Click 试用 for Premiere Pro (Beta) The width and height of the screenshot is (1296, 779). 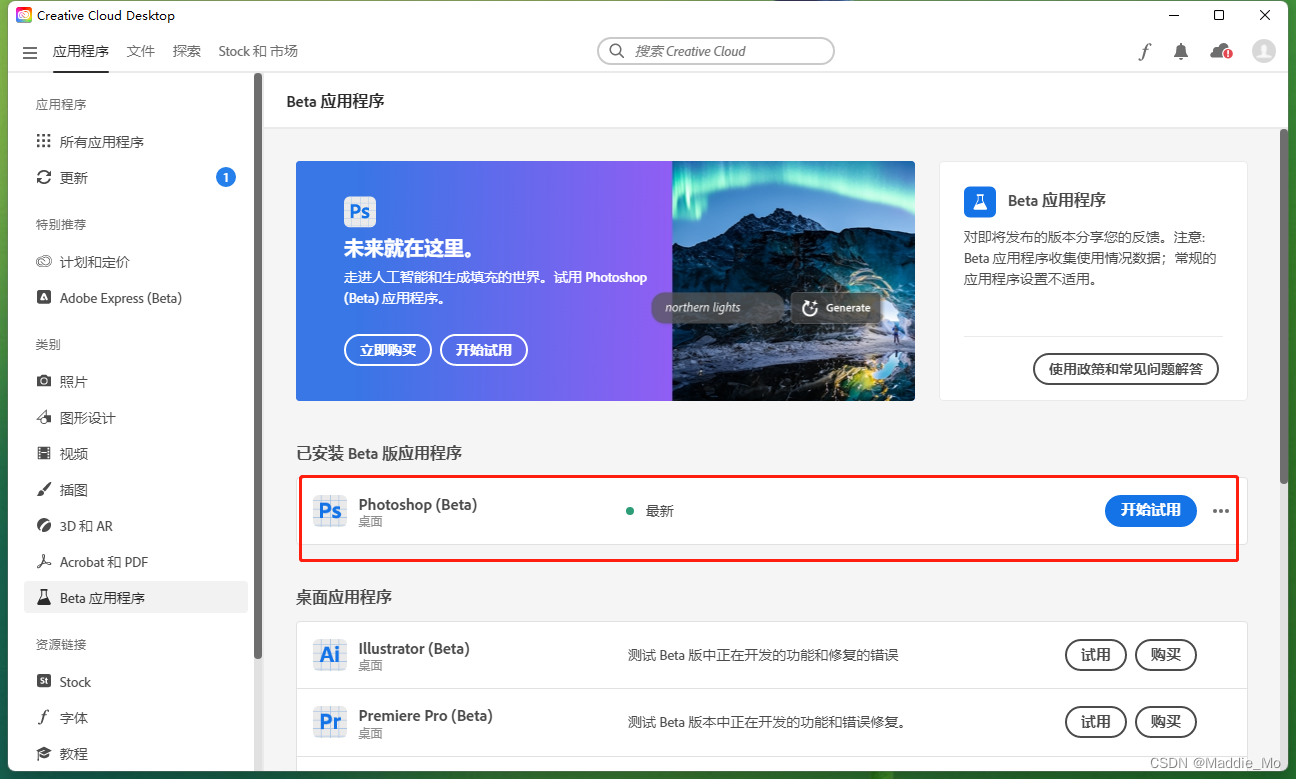click(x=1096, y=722)
